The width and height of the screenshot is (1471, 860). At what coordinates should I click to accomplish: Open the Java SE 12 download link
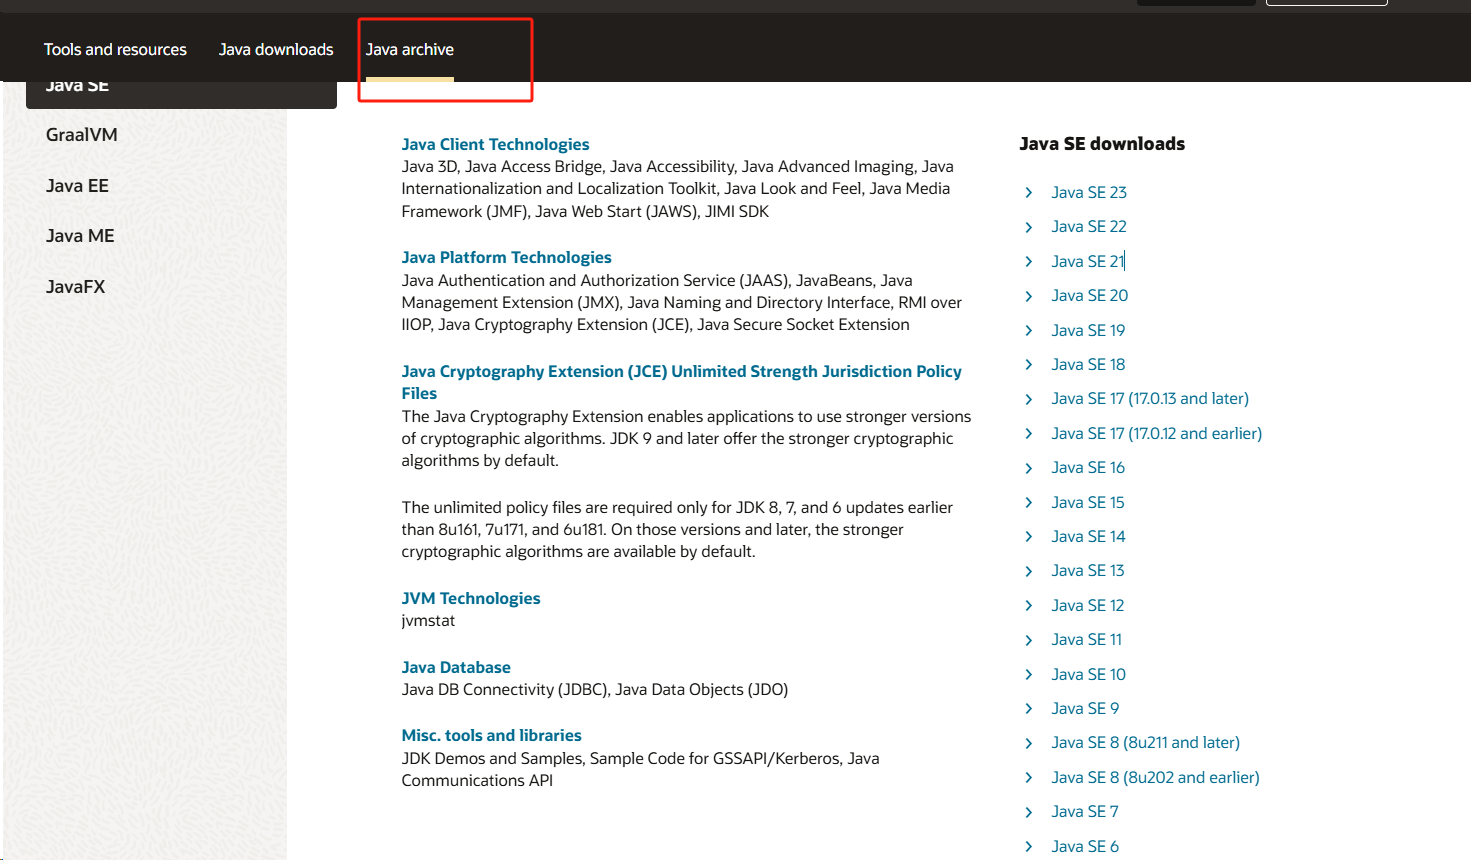pos(1088,605)
